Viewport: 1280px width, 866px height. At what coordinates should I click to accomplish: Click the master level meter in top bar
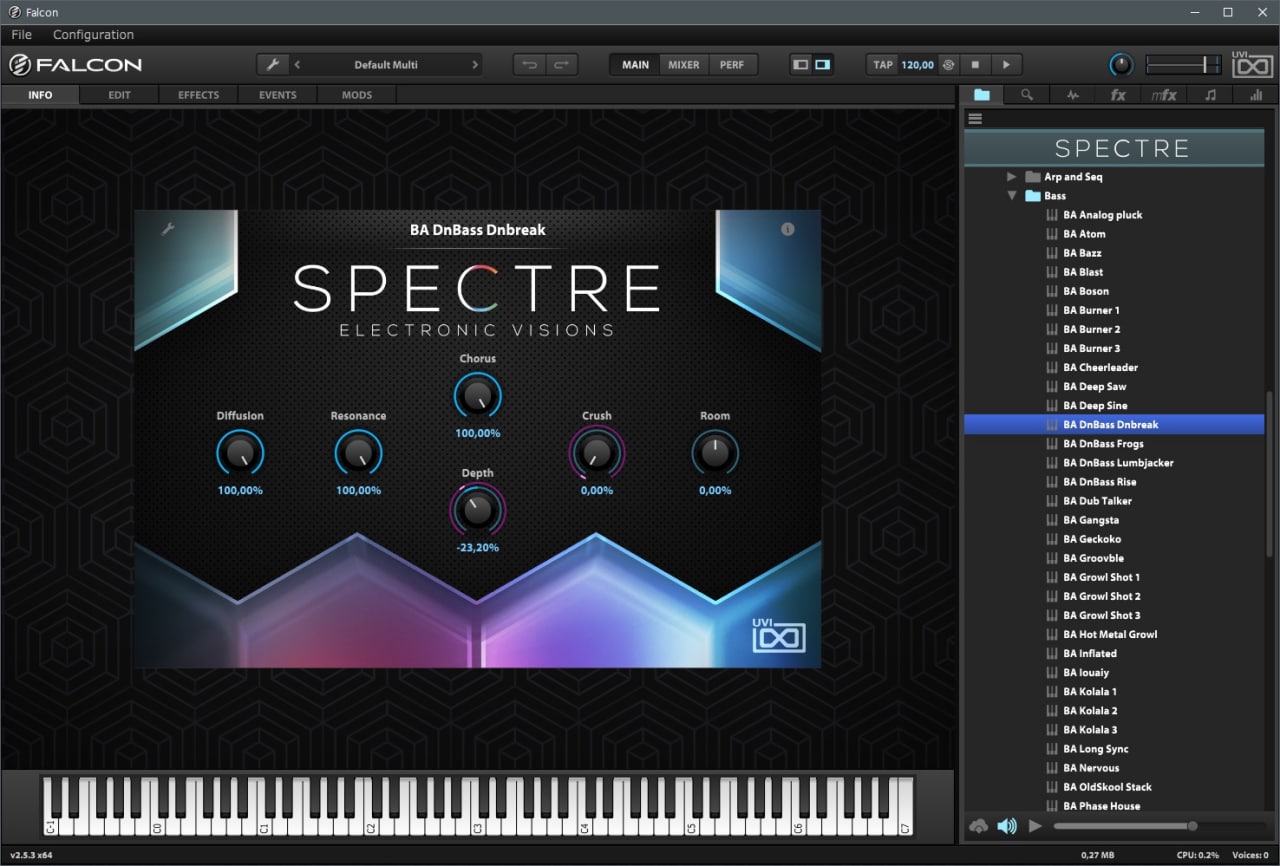1184,65
